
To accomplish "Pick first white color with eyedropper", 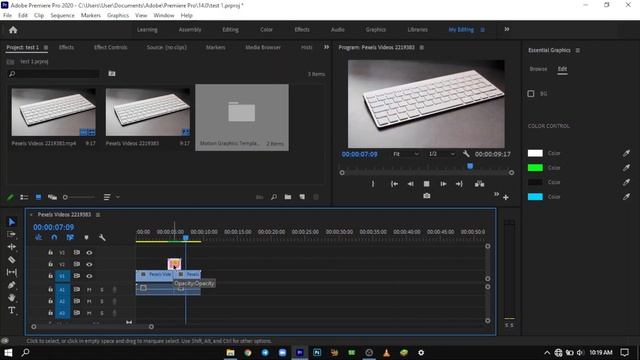I will 626,153.
